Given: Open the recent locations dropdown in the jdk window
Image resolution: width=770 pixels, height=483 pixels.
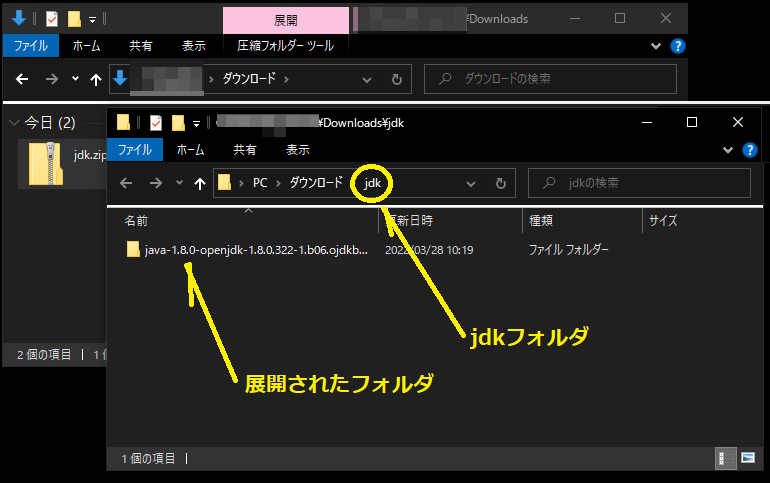Looking at the screenshot, I should [179, 183].
